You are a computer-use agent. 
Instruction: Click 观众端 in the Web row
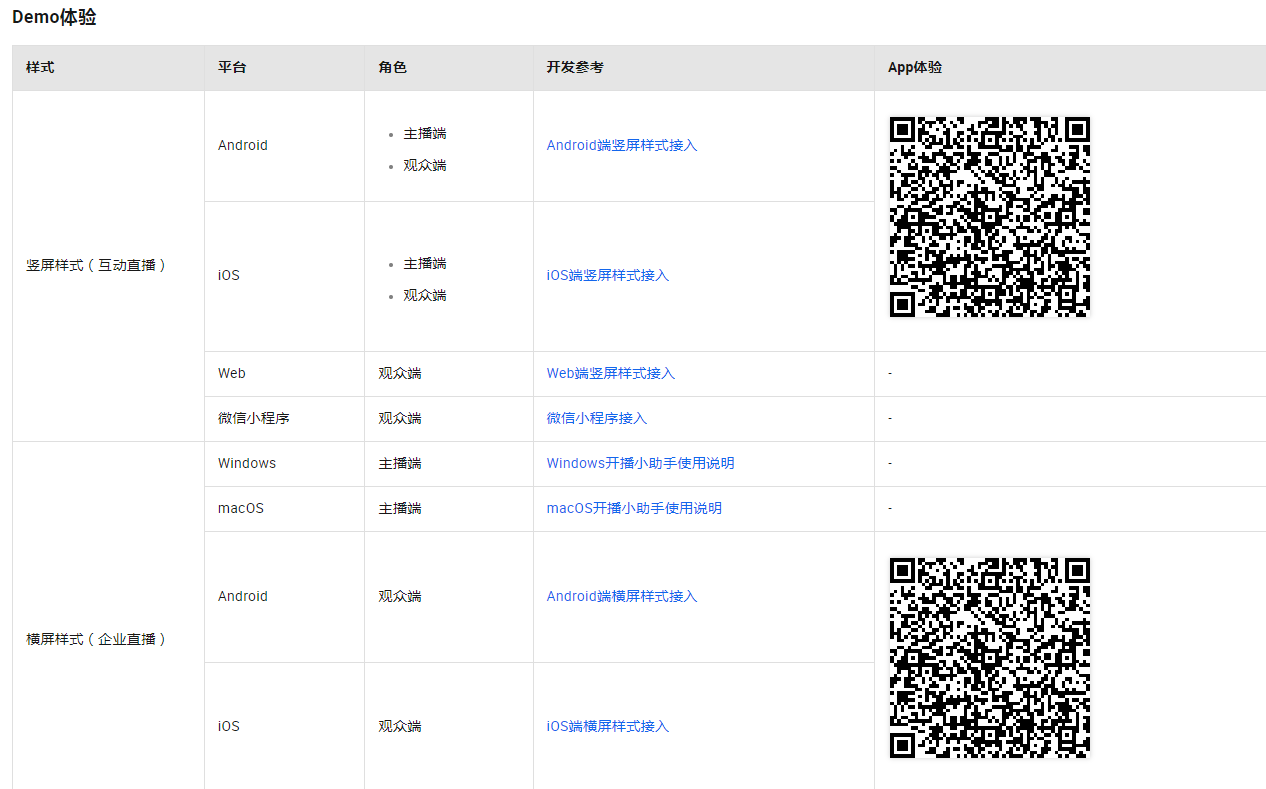400,373
